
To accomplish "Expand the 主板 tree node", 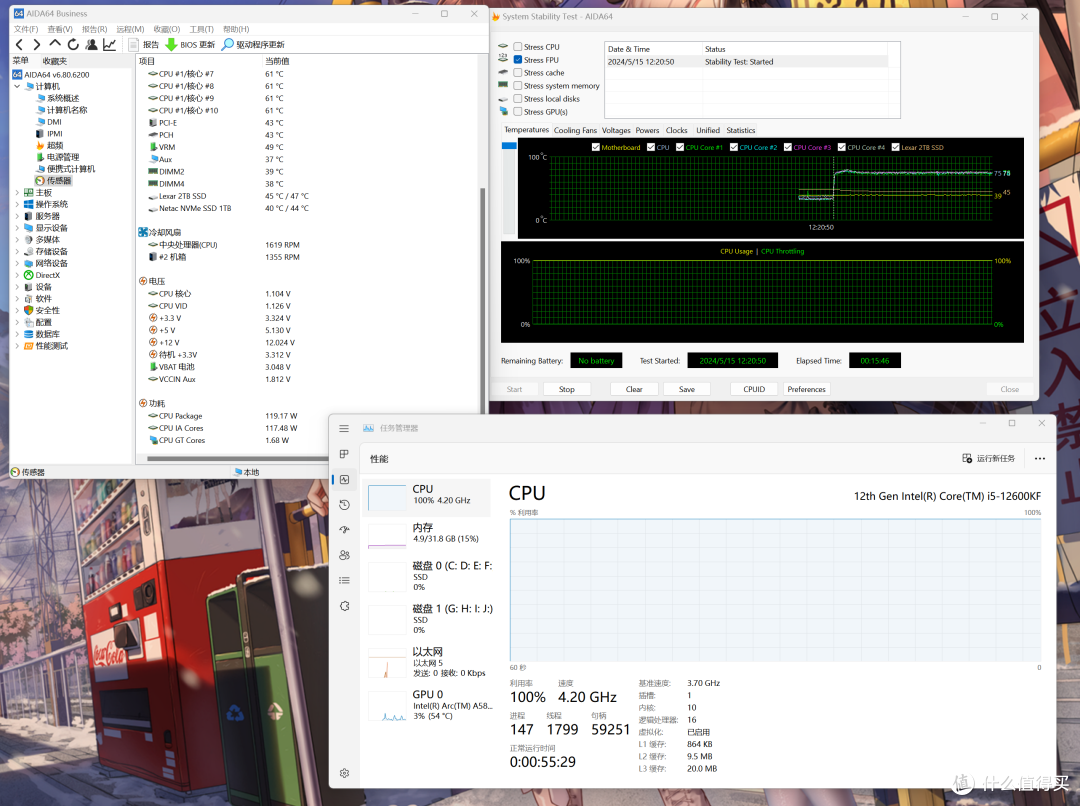I will tap(17, 193).
